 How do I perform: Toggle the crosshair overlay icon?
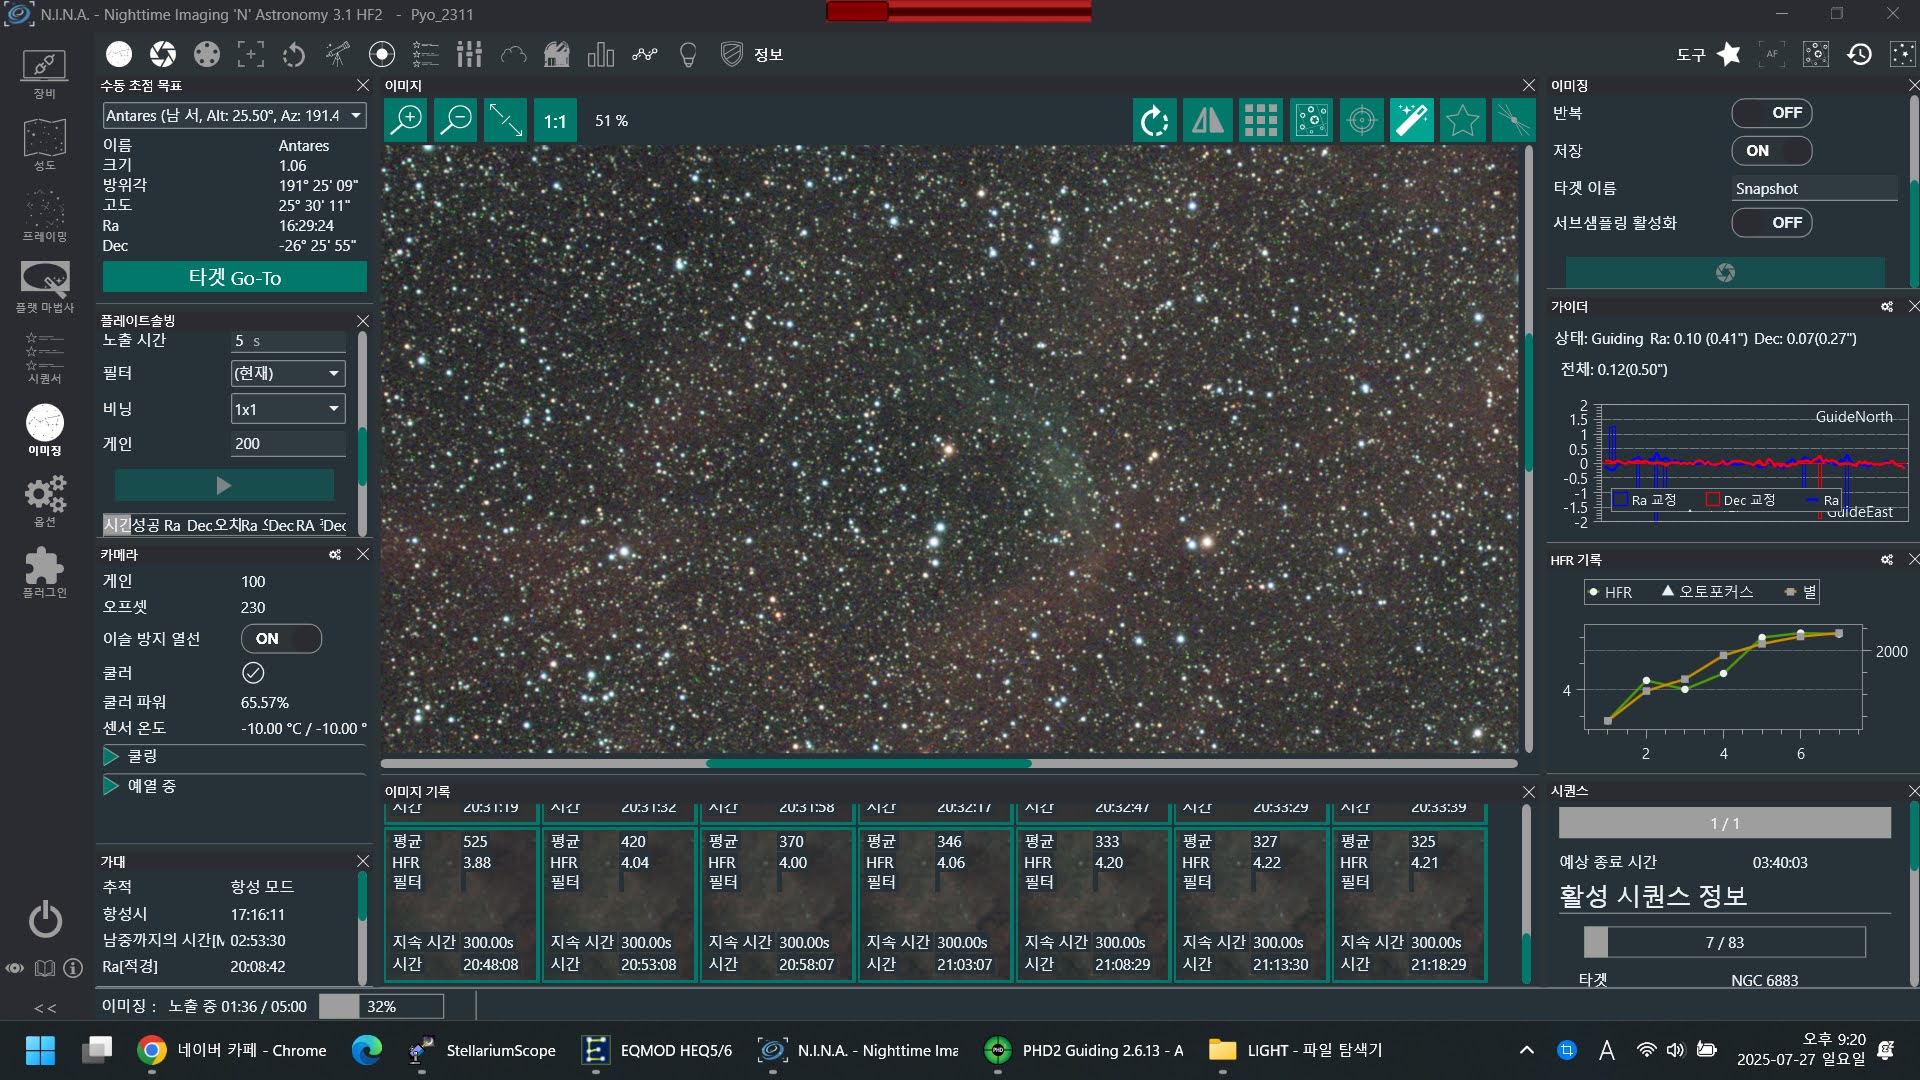click(x=1361, y=121)
